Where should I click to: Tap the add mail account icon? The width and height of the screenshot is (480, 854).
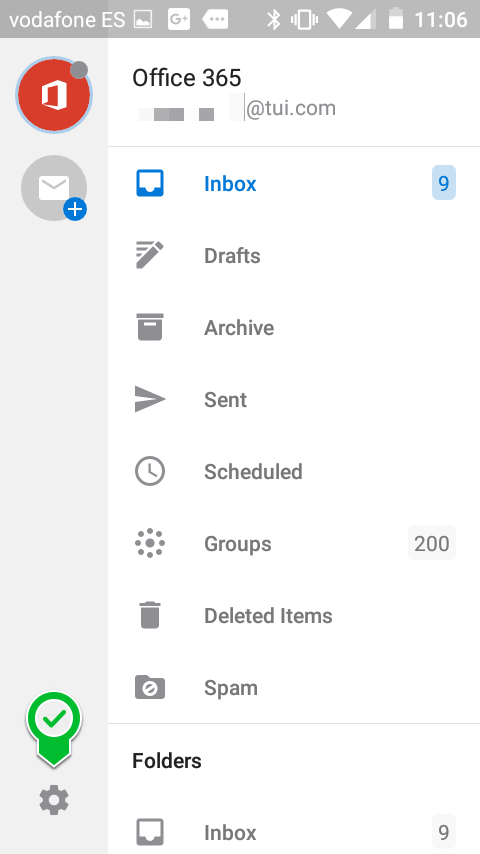[x=54, y=188]
